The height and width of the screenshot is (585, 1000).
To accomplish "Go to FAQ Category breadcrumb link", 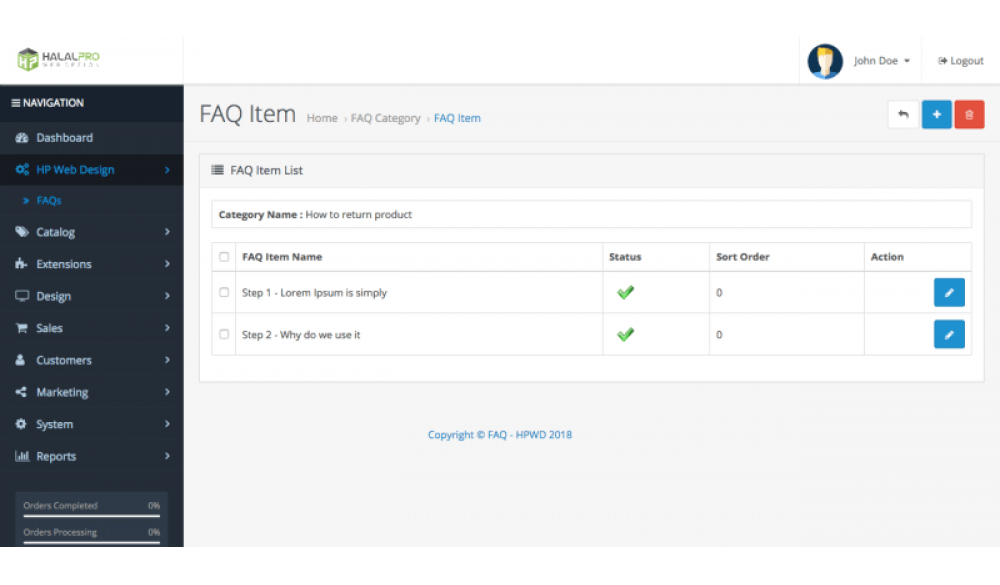I will pos(385,118).
